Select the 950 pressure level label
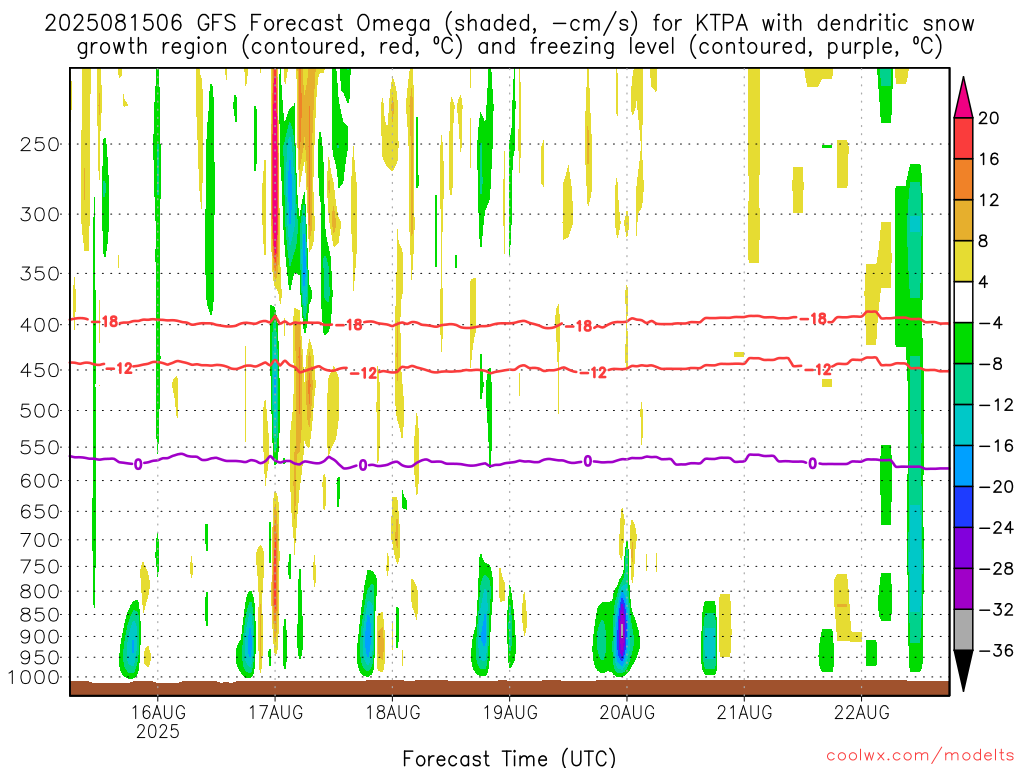The width and height of the screenshot is (1024, 768). coord(40,658)
